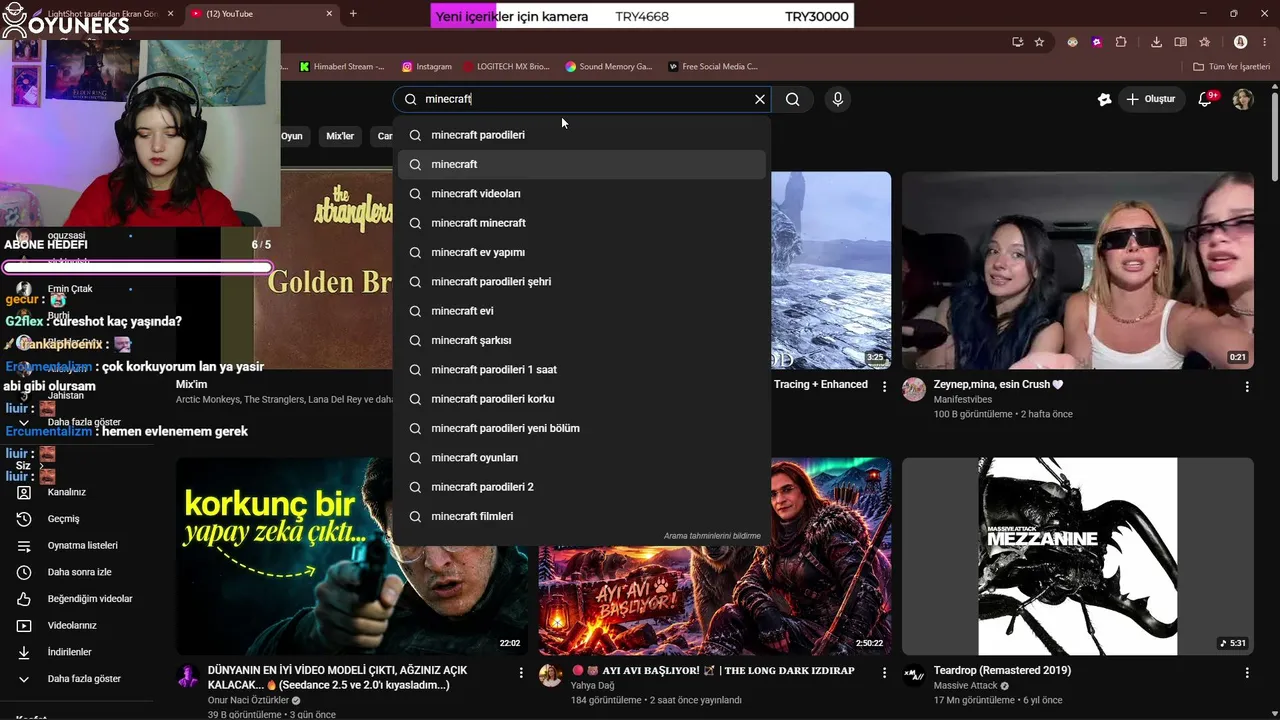Viewport: 1280px width, 720px height.
Task: Click the purple extension icon in toolbar
Action: click(x=1097, y=42)
